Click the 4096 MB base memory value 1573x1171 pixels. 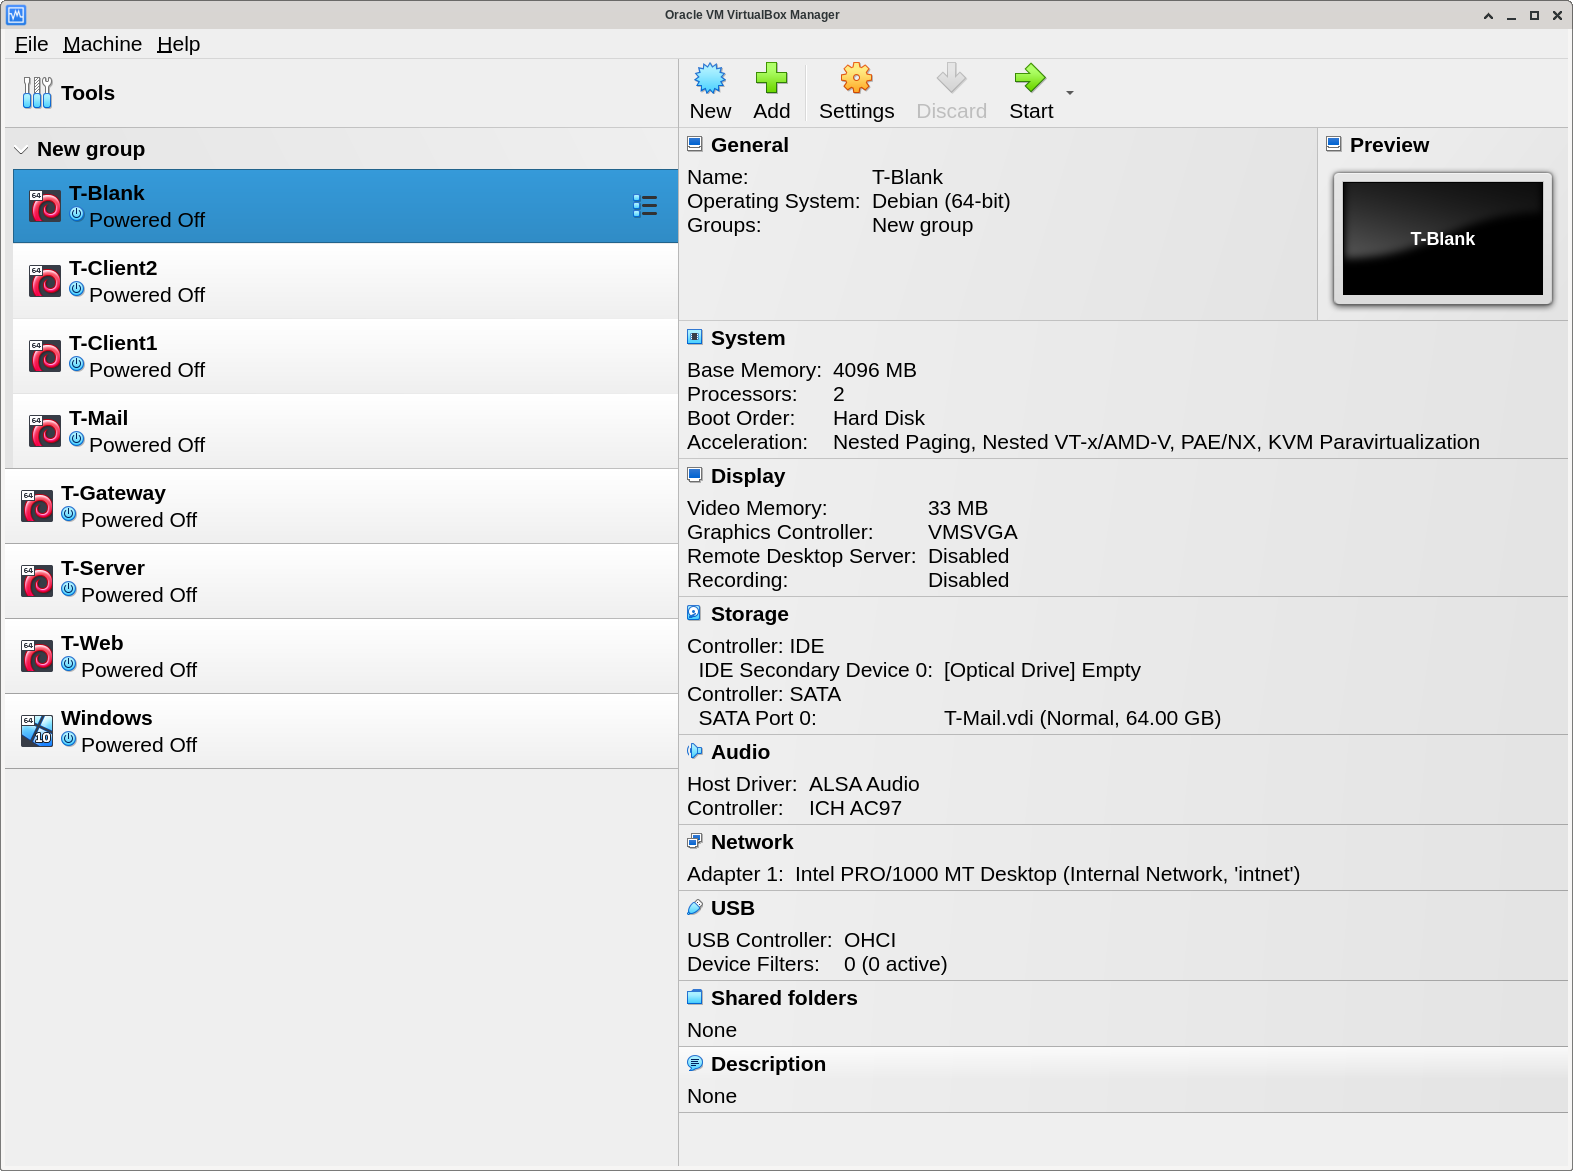tap(874, 370)
